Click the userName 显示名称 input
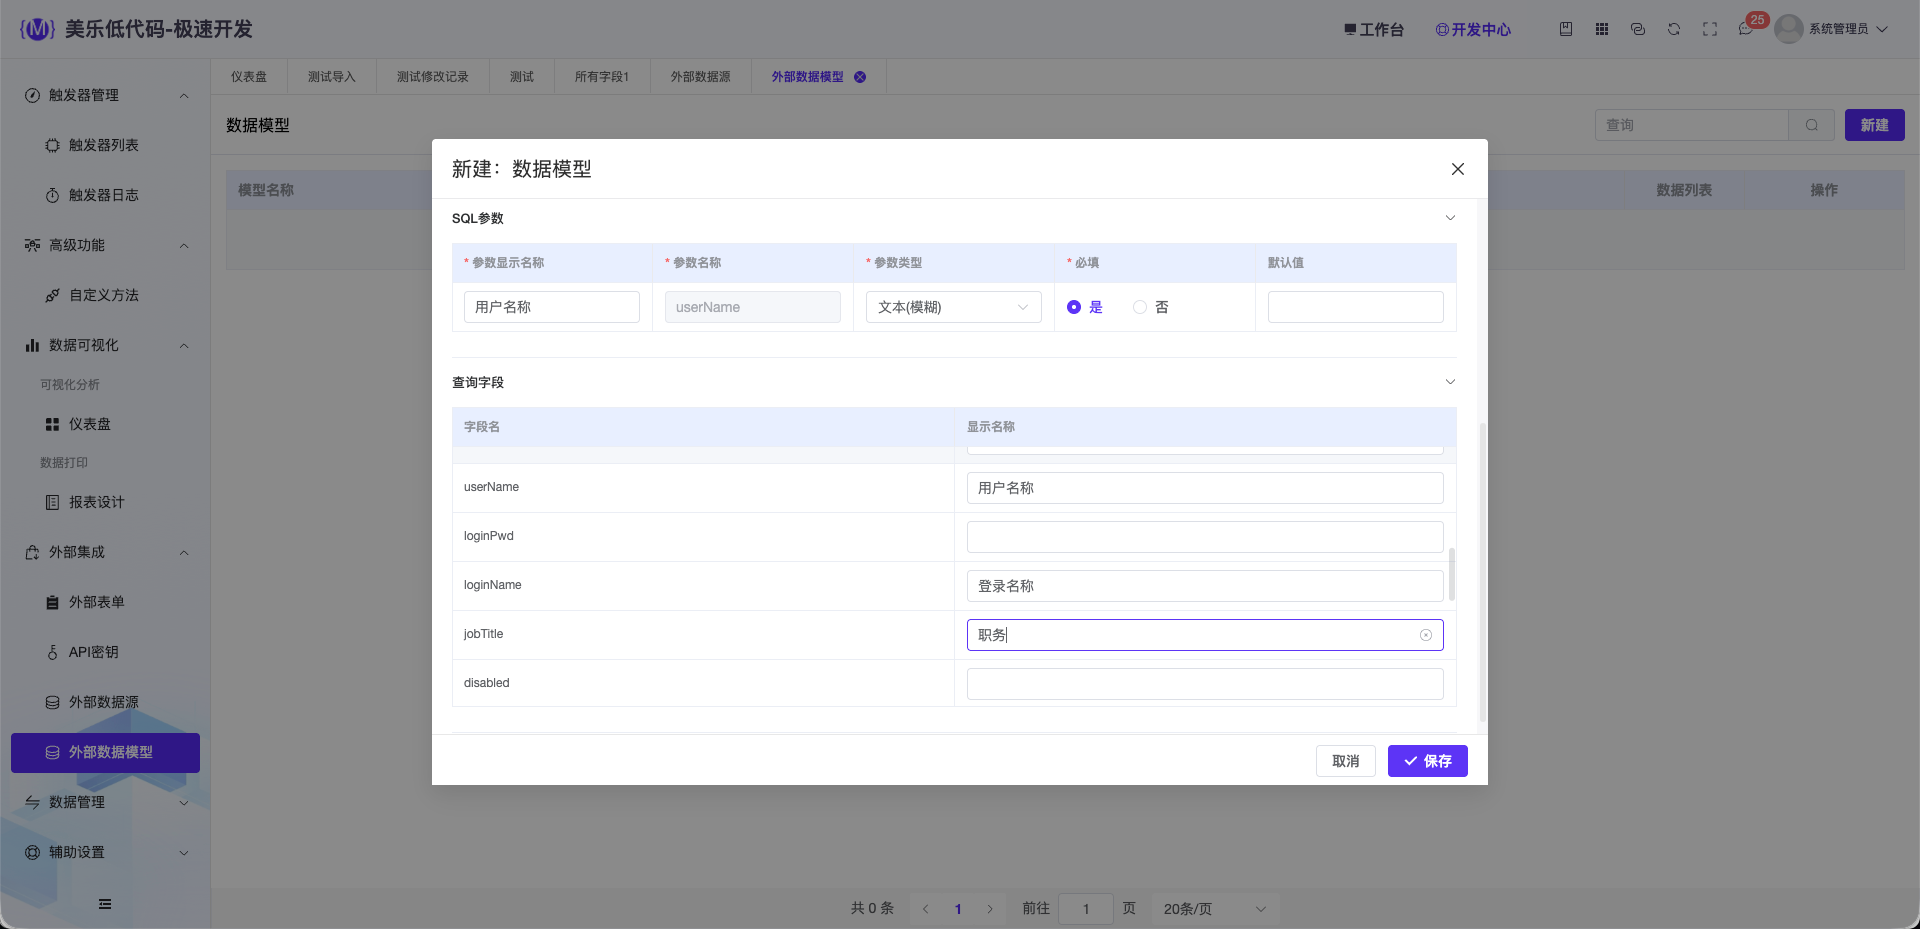The height and width of the screenshot is (929, 1920). pos(1205,488)
